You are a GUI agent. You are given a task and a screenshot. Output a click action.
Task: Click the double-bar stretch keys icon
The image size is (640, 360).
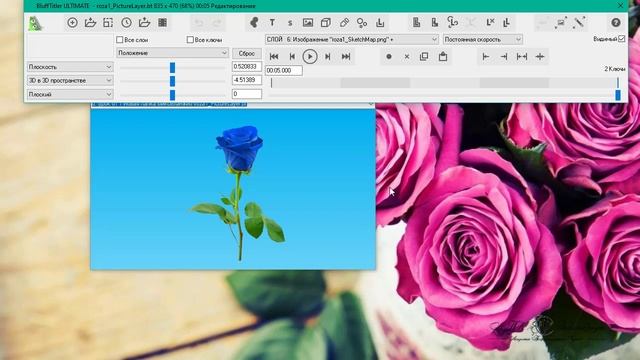coord(522,57)
